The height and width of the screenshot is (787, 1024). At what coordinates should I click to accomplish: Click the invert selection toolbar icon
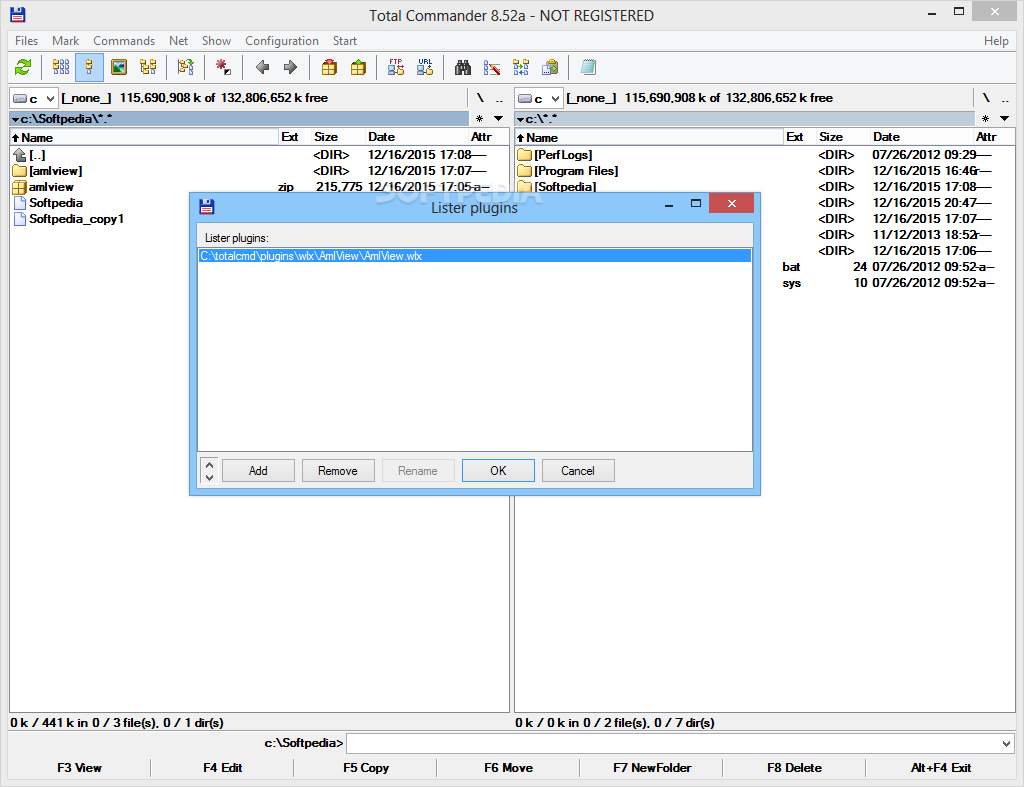coord(185,67)
